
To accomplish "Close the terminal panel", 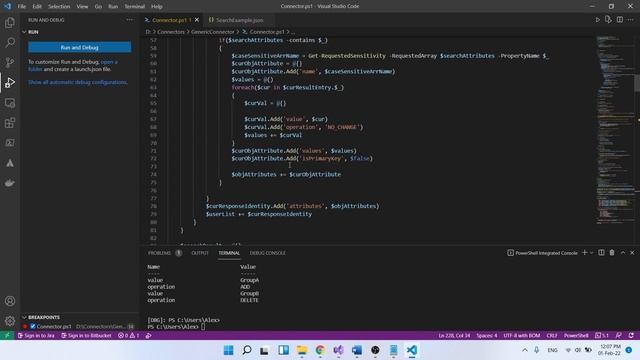I will pos(632,253).
